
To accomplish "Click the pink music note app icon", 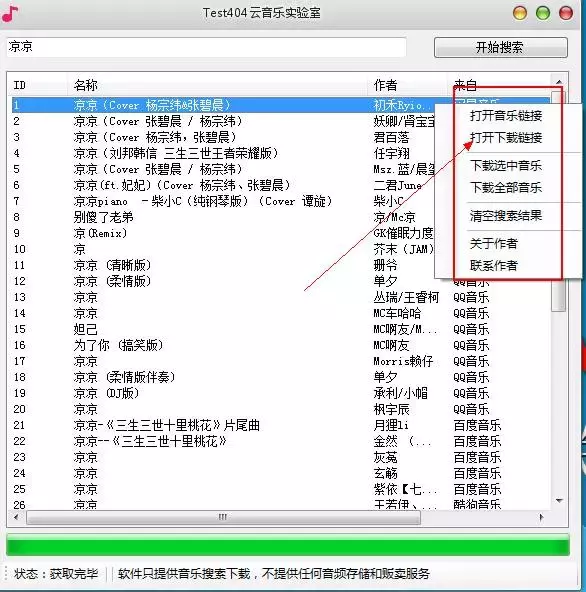I will click(9, 13).
